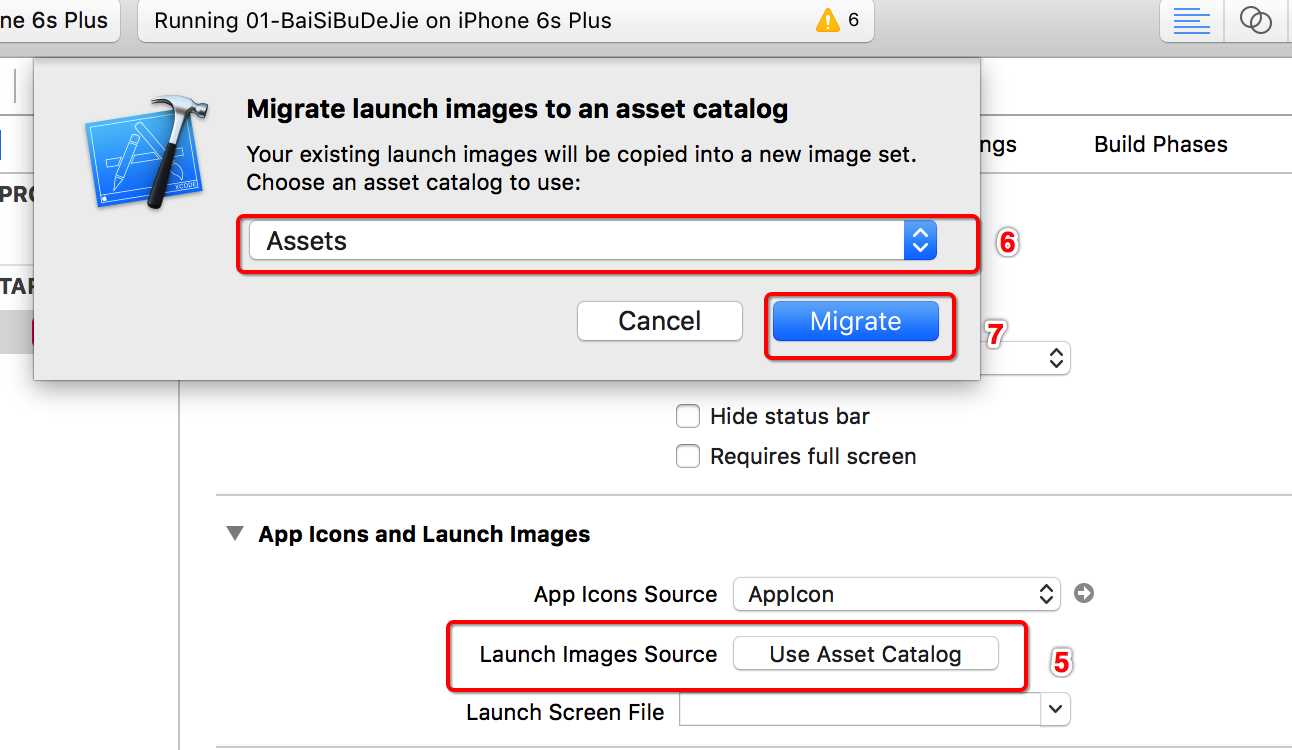Click into the Launch Screen File text field

[x=859, y=710]
